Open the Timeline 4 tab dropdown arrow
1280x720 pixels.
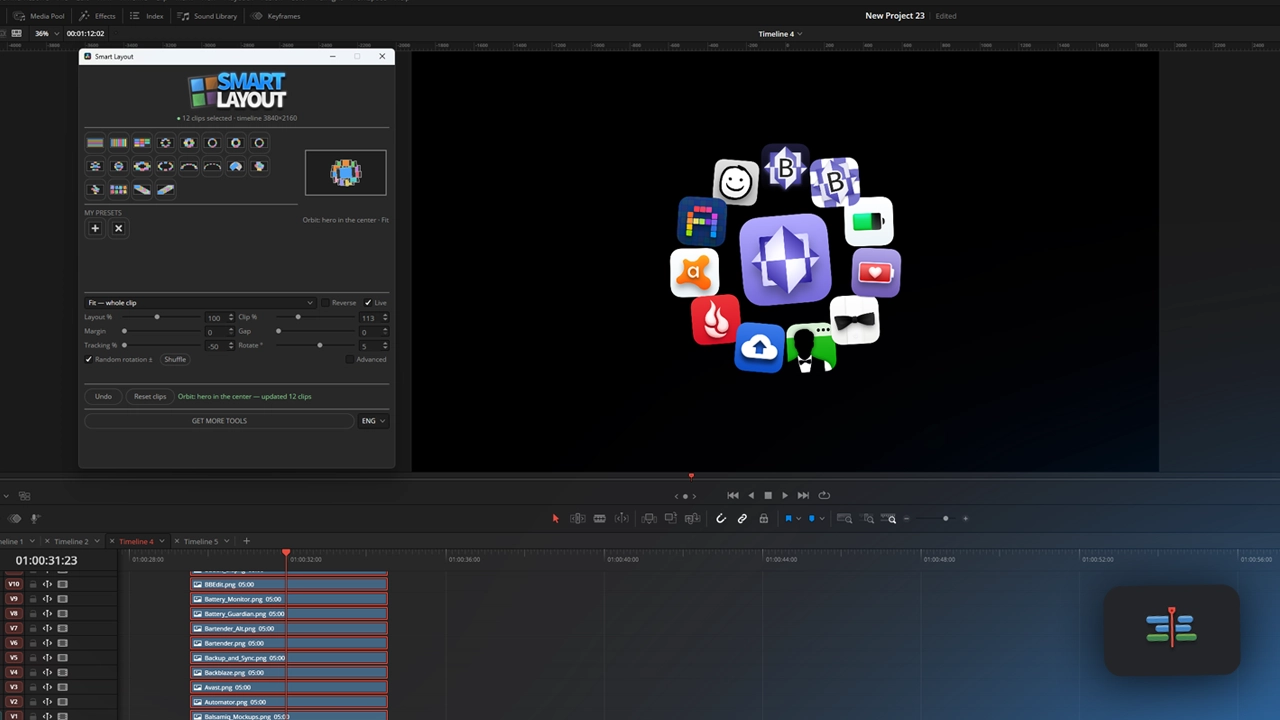click(x=160, y=542)
